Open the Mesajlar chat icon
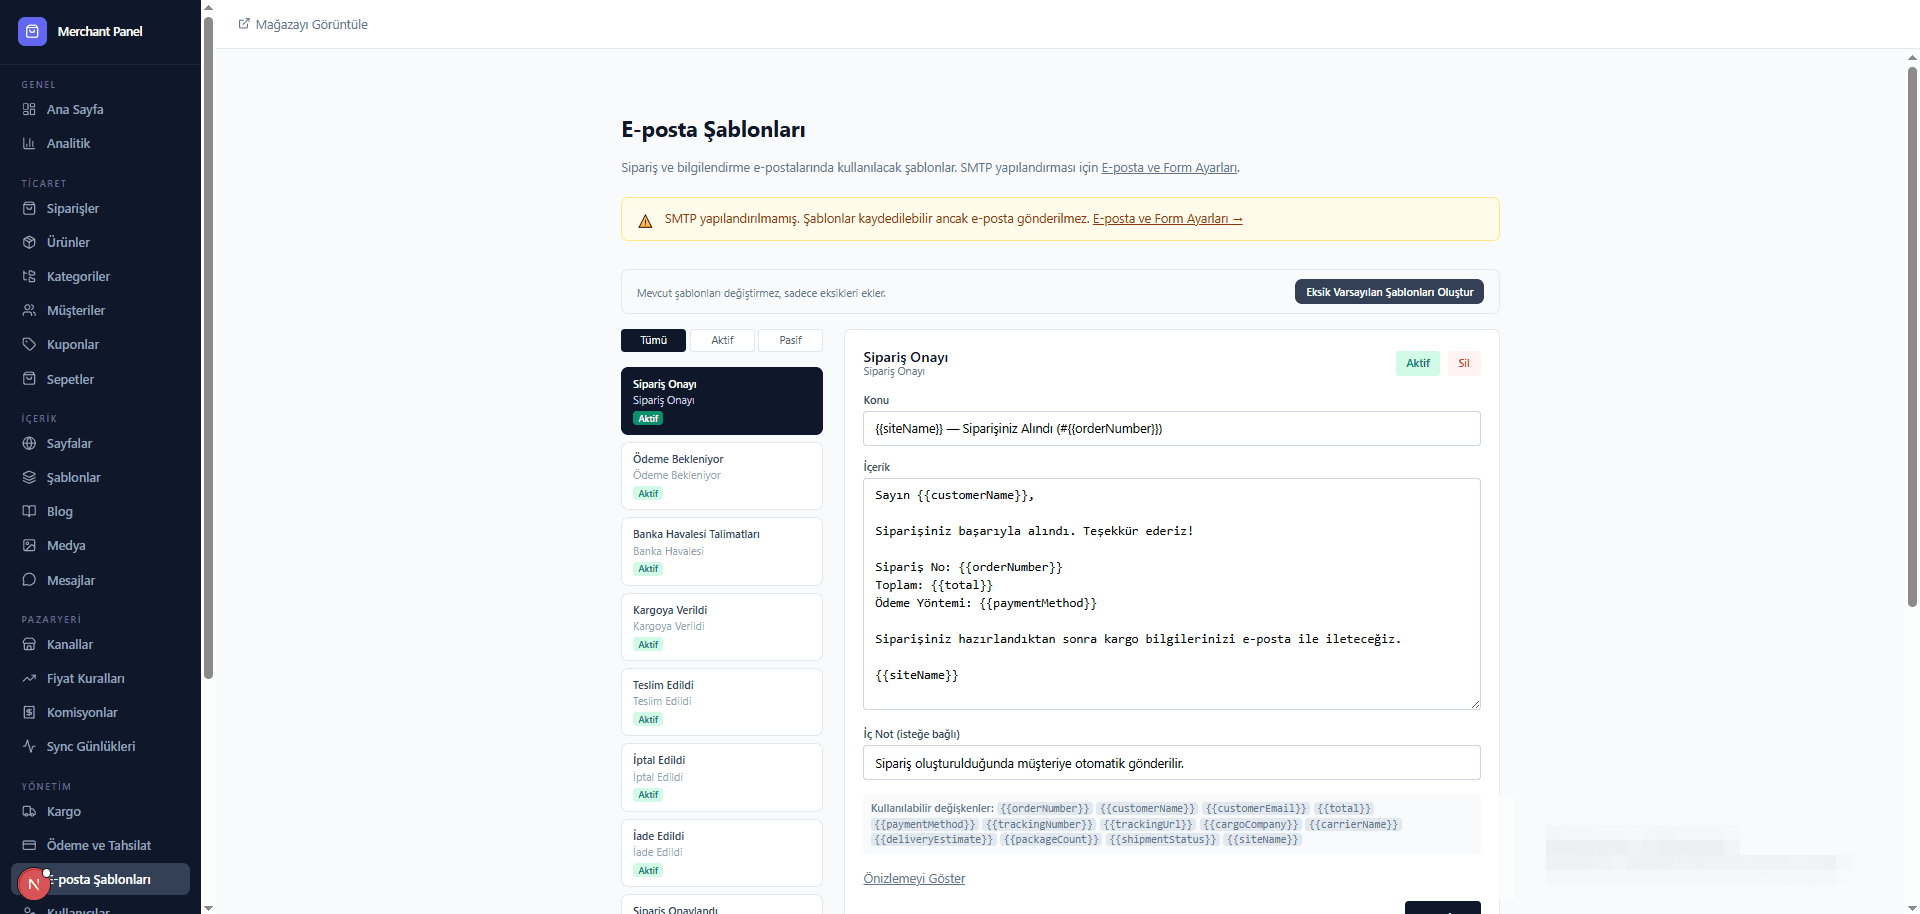This screenshot has height=914, width=1920. (29, 581)
